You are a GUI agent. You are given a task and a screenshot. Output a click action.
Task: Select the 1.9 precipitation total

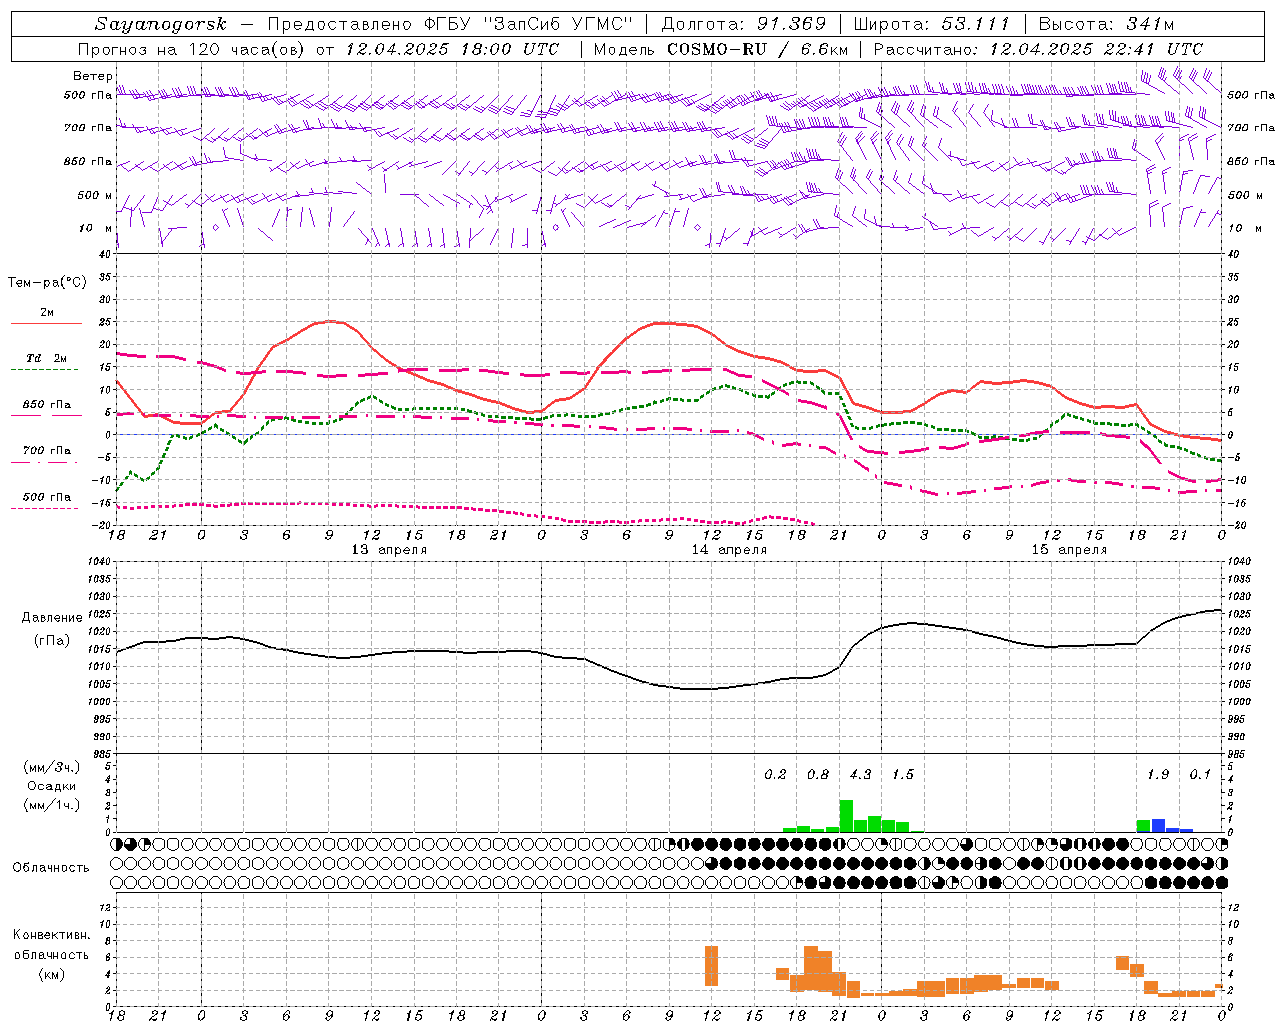click(1158, 775)
